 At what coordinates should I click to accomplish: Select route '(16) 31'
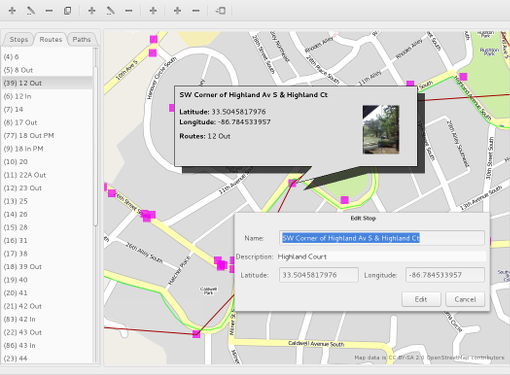click(47, 240)
